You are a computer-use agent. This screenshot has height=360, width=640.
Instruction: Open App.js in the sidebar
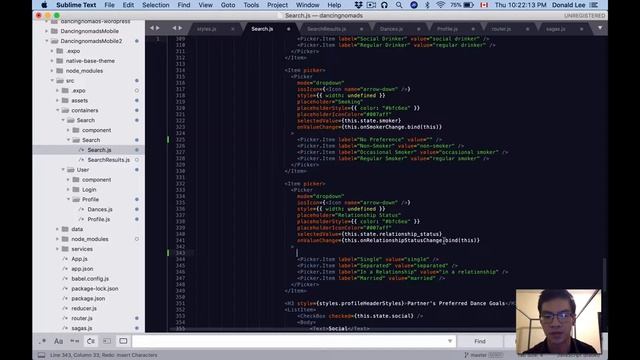pos(79,259)
